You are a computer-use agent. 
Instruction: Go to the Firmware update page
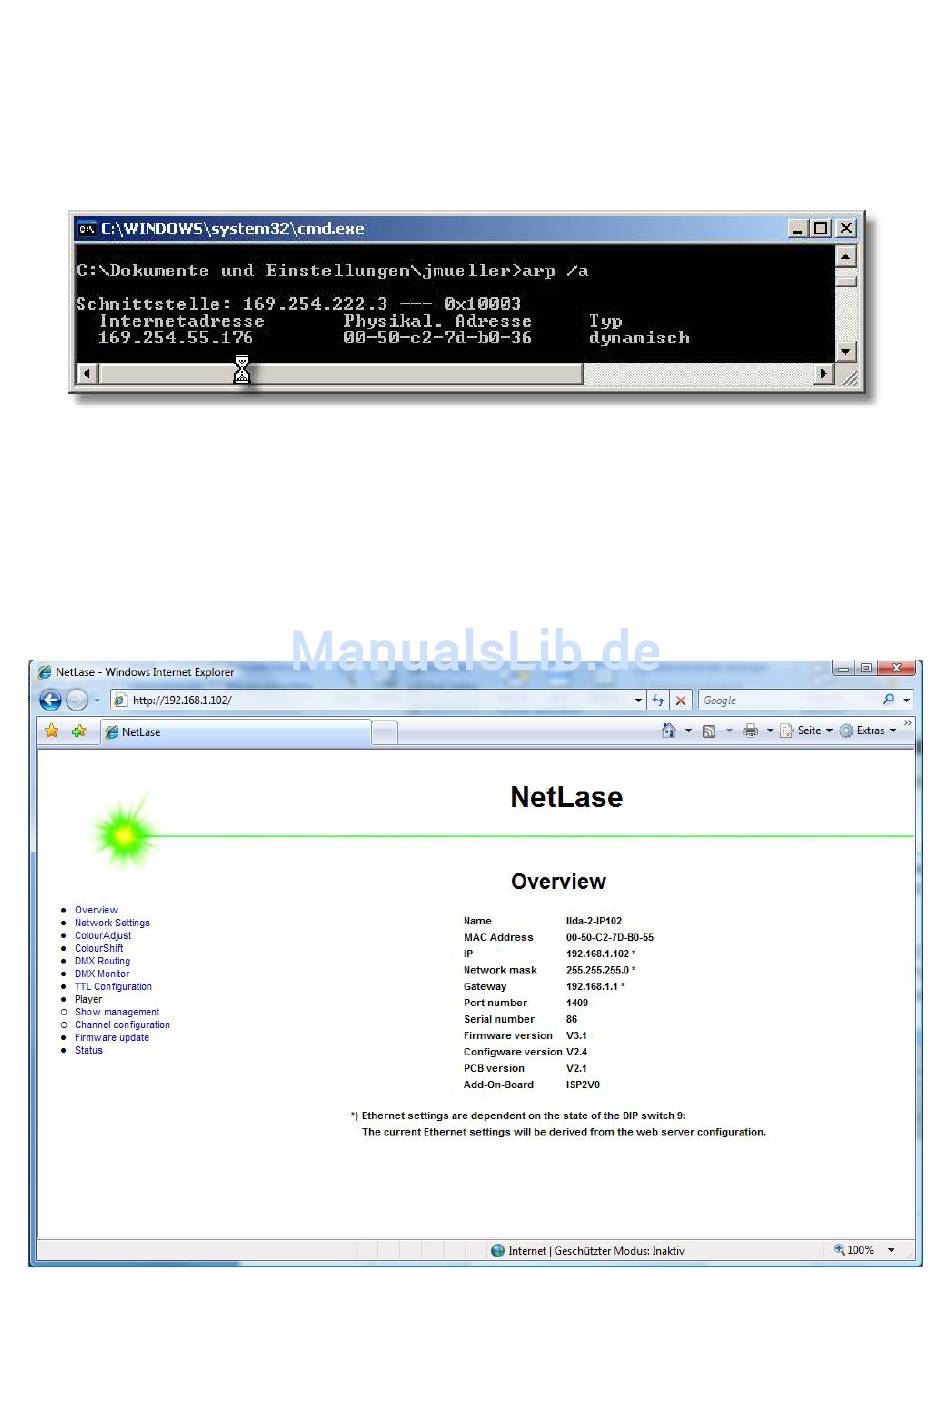(x=112, y=1038)
